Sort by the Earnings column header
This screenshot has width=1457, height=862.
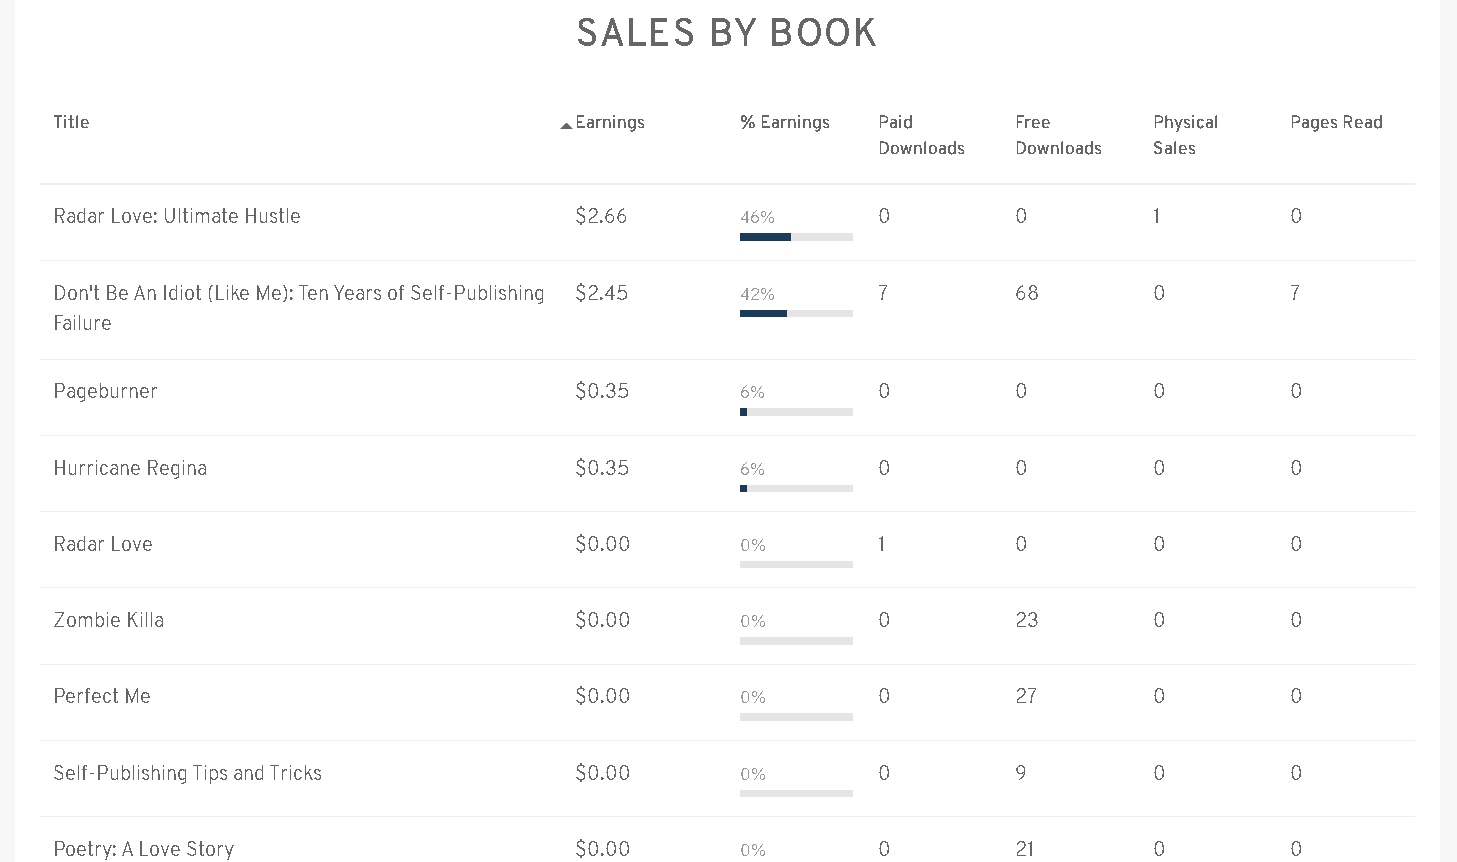610,122
